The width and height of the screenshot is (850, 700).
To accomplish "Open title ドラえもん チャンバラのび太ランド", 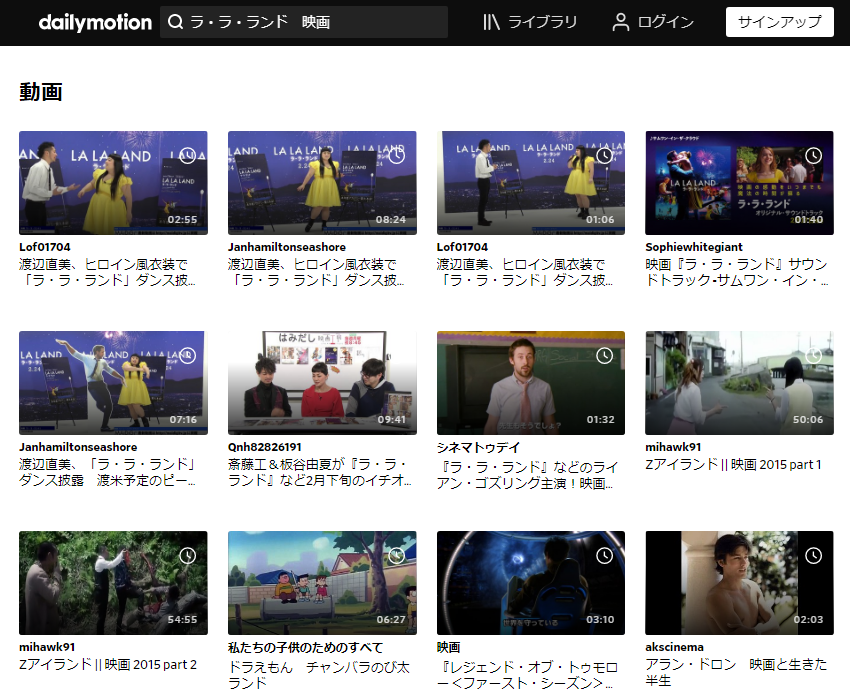I will 319,675.
